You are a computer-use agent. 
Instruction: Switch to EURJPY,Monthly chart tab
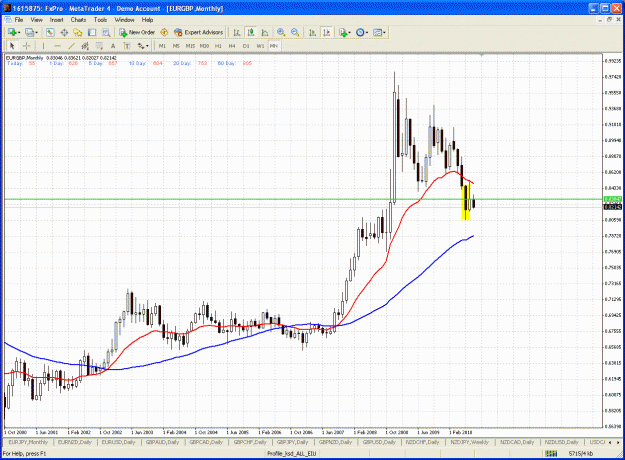(28, 442)
